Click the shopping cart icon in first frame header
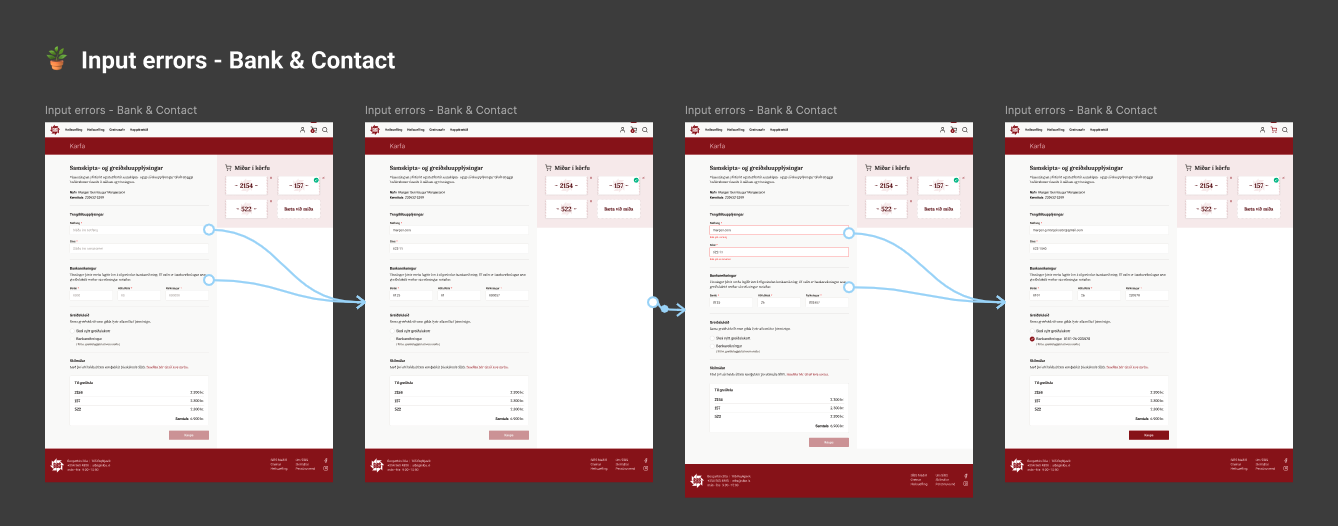 click(x=313, y=130)
